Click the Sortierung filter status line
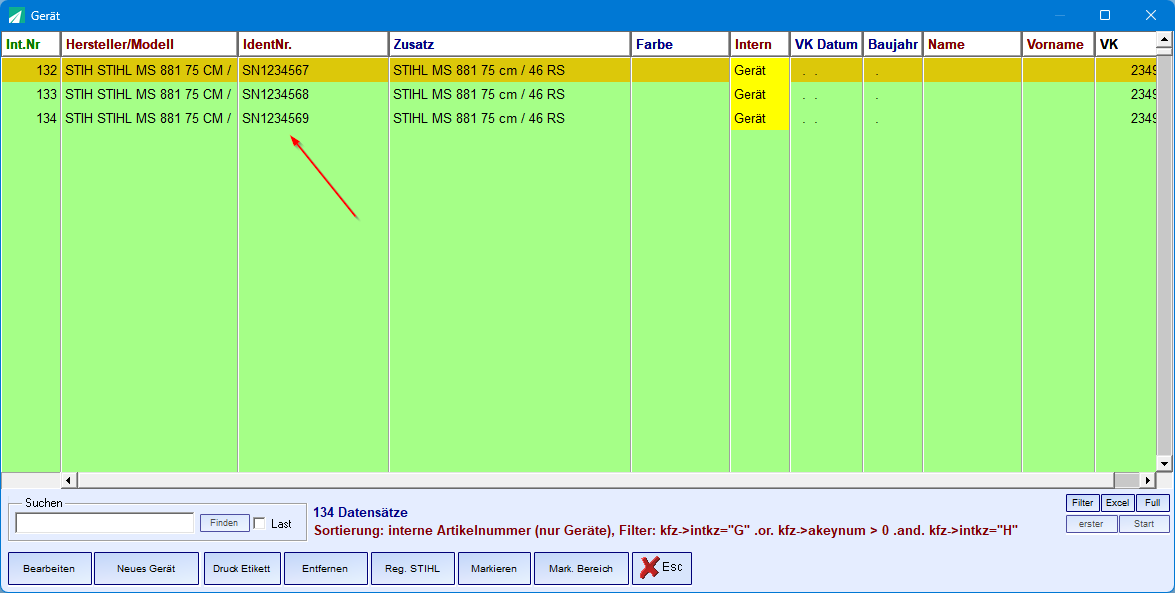Screen dimensions: 1175x593 [665, 531]
